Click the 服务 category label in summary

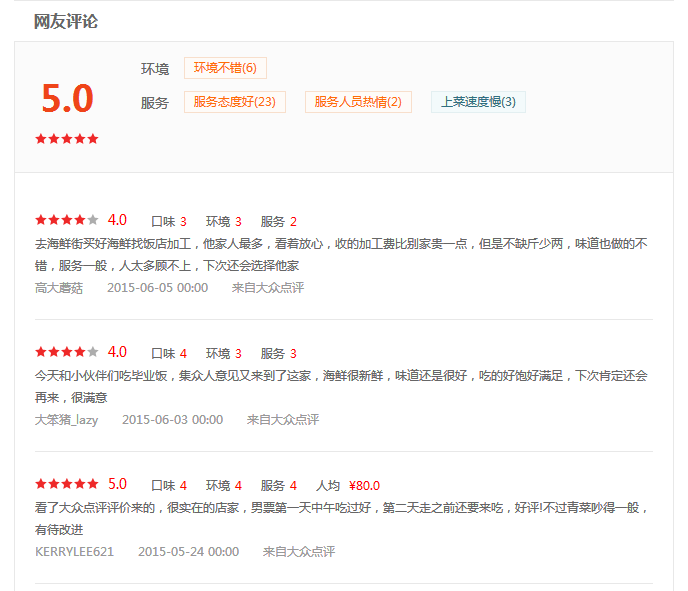[x=155, y=103]
